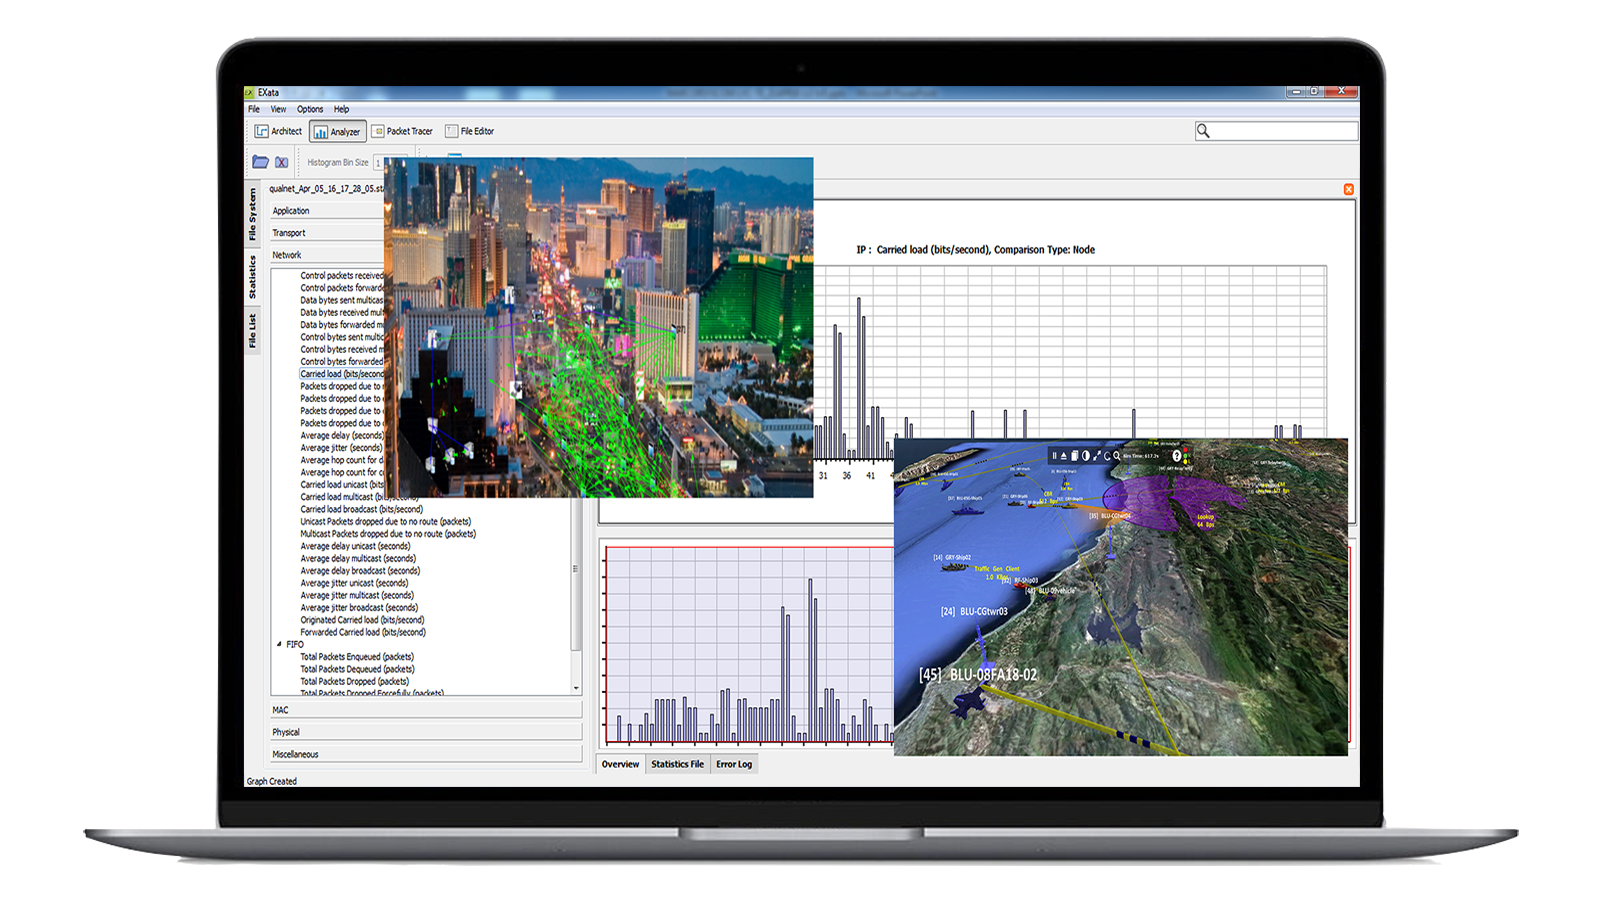The image size is (1600, 900).
Task: Select Total Packets Enqueued (packets) statistic
Action: (357, 657)
